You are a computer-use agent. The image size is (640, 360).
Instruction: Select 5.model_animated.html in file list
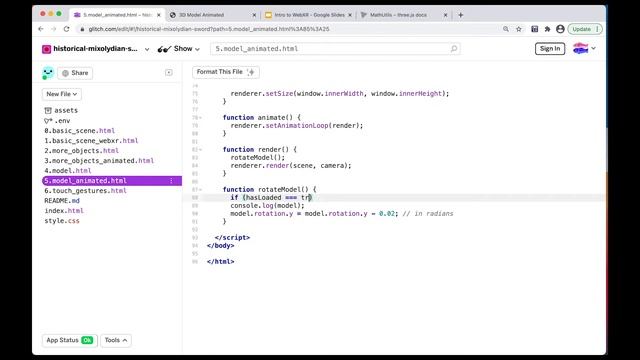point(112,181)
